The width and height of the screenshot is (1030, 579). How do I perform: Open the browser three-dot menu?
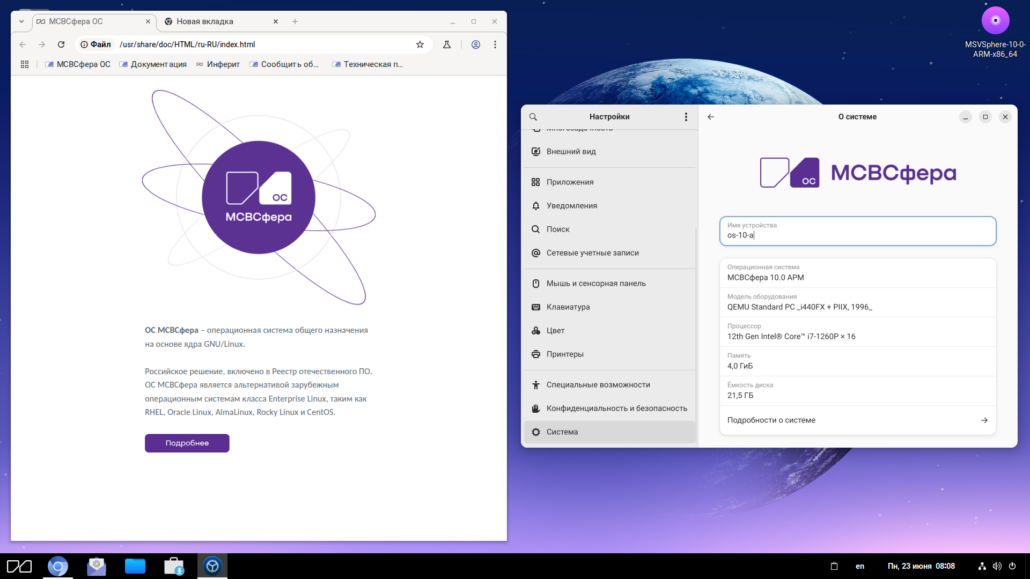pyautogui.click(x=495, y=44)
